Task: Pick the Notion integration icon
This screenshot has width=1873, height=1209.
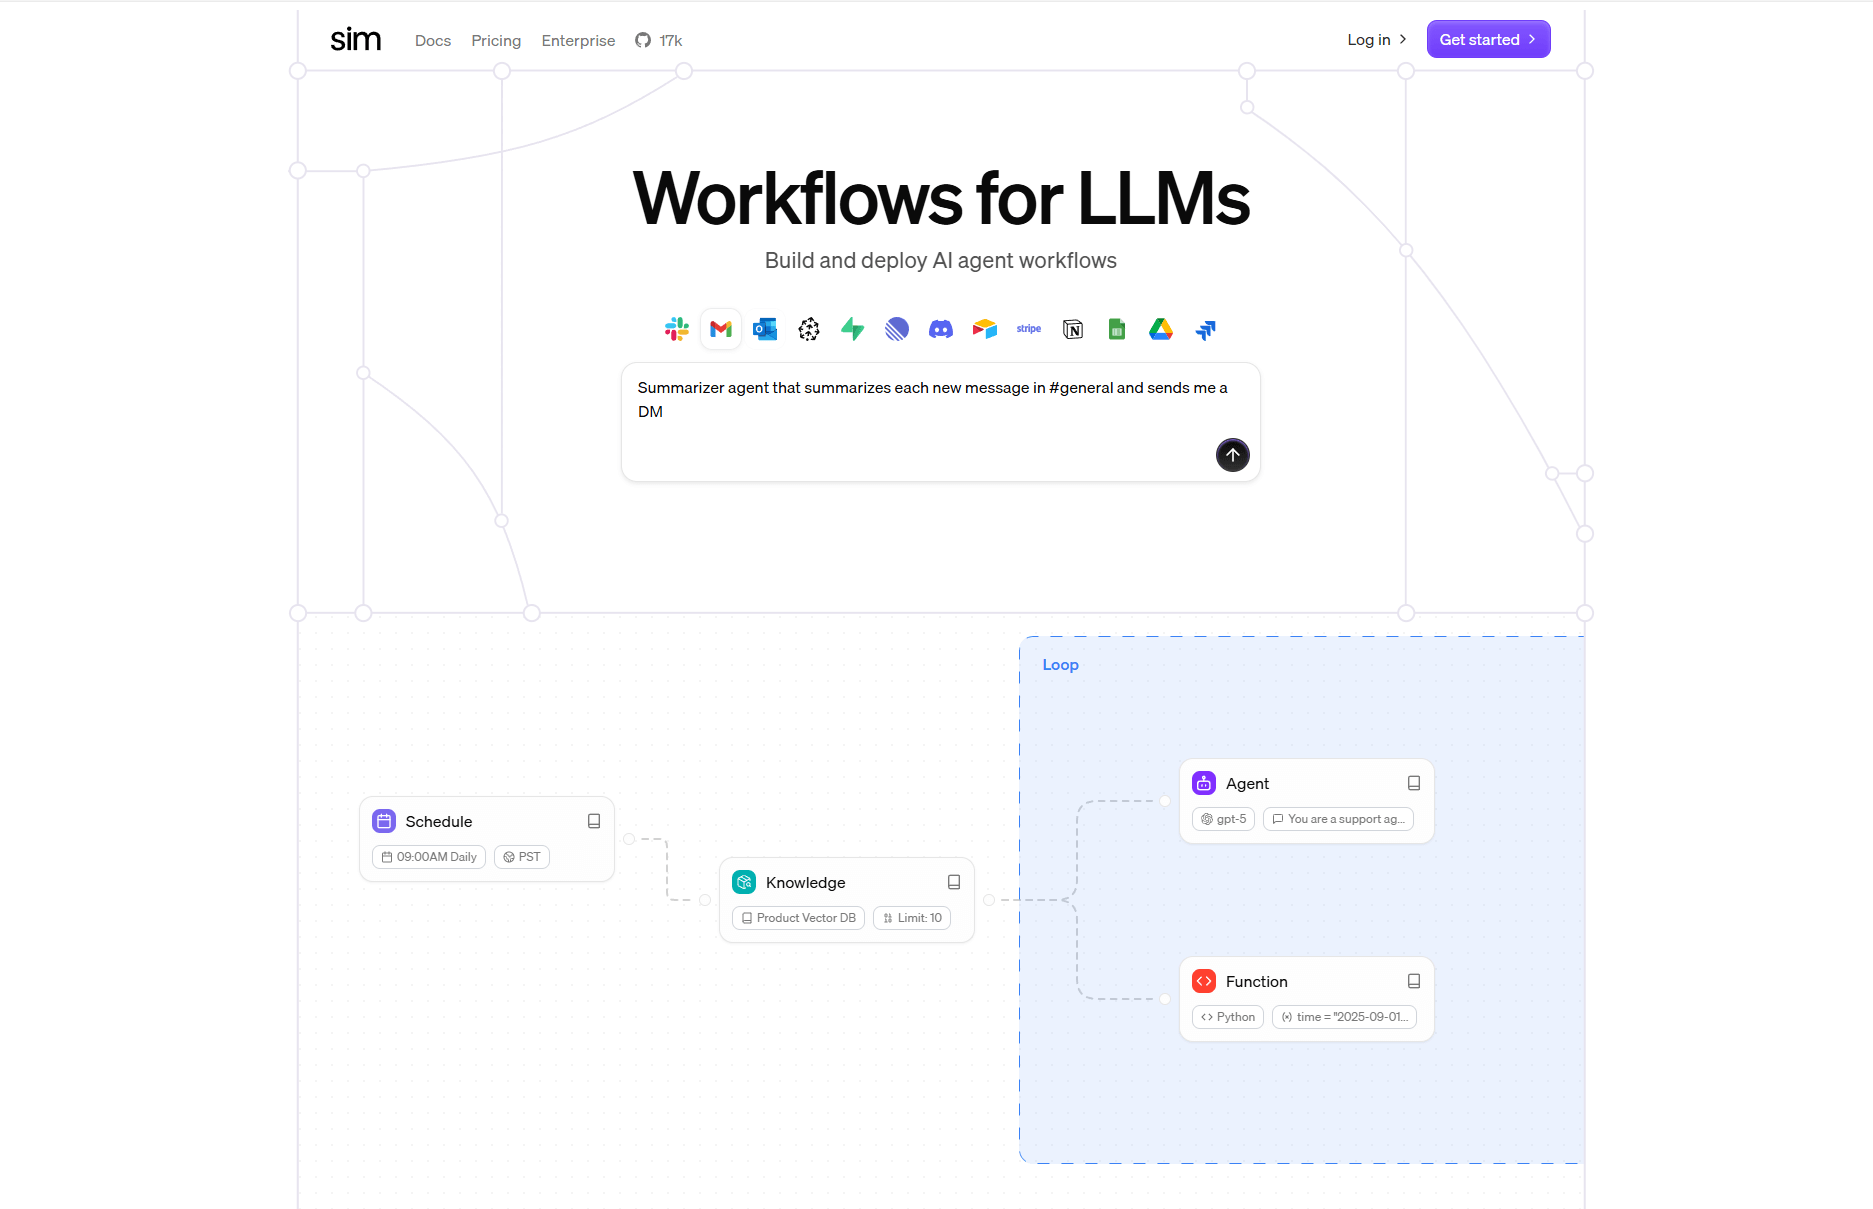Action: pos(1073,329)
